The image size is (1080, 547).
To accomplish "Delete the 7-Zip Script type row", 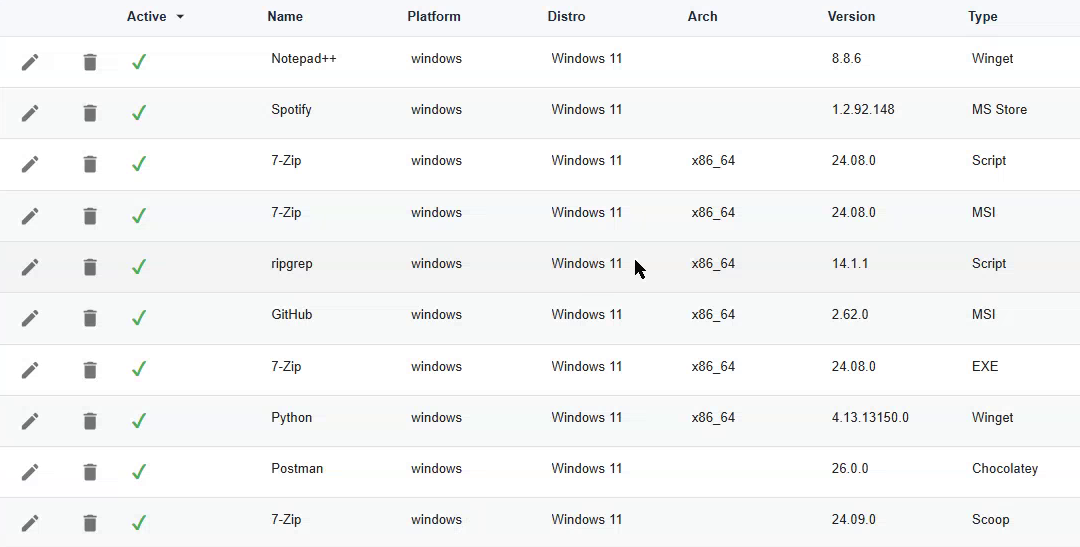I will [90, 164].
